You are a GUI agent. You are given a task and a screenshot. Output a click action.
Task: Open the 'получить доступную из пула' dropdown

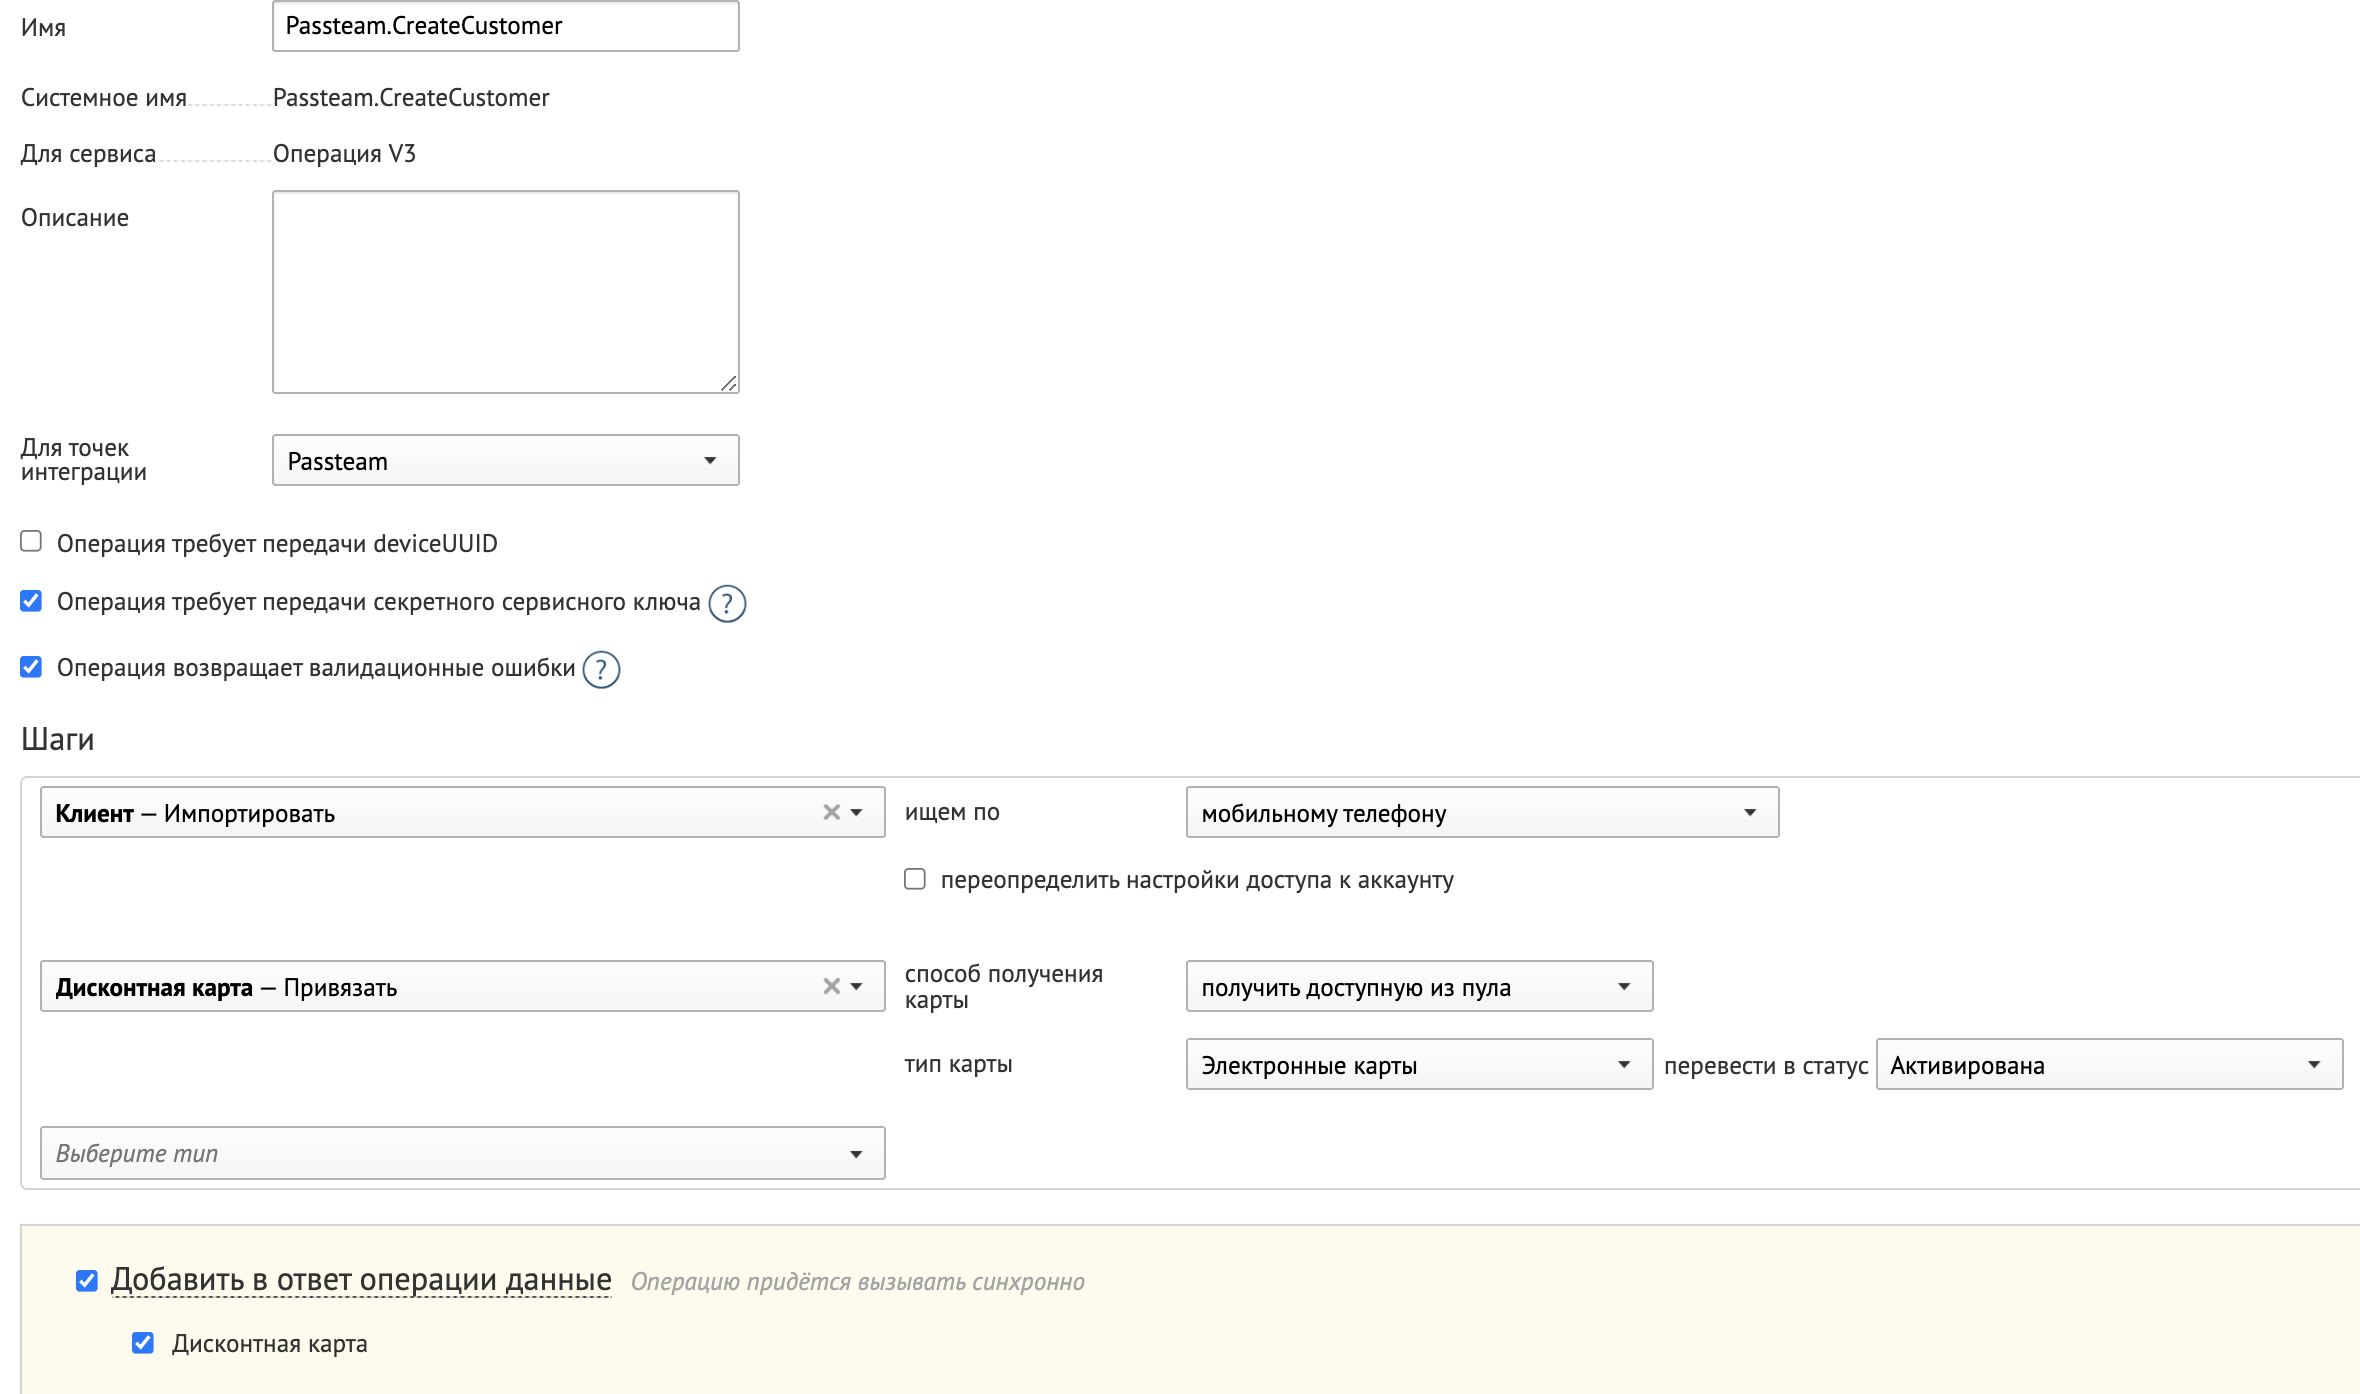point(1419,986)
